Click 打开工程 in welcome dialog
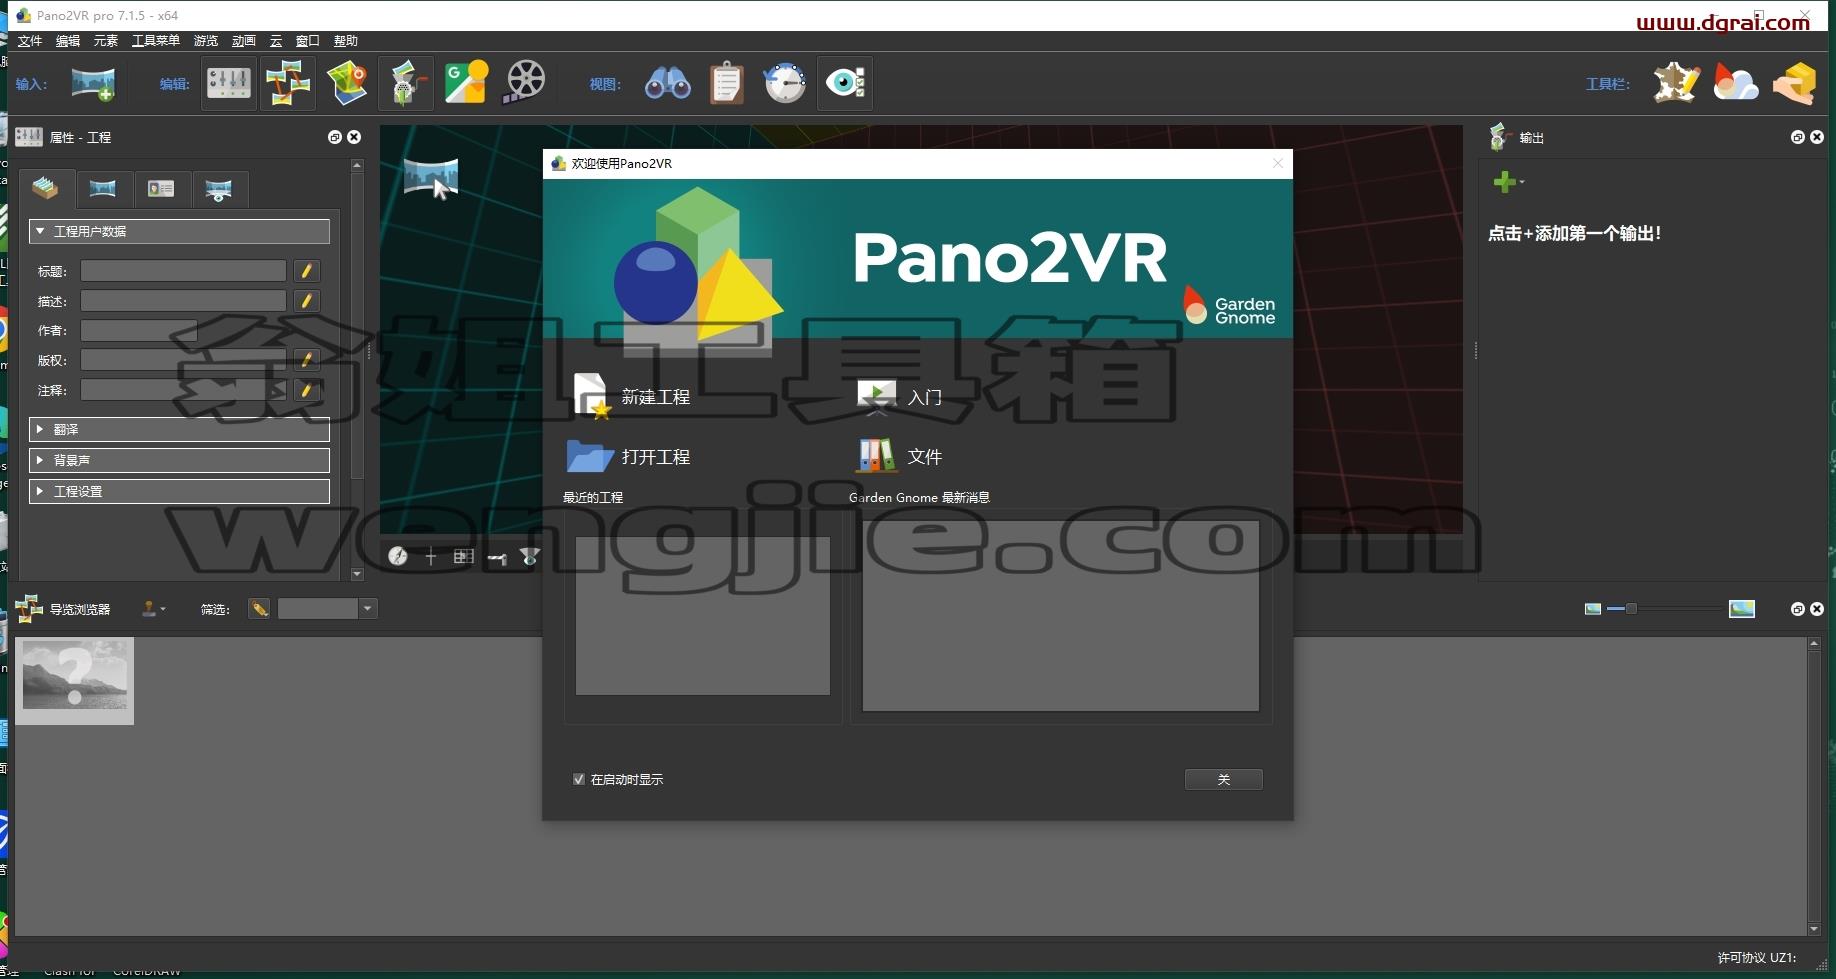Screen dimensions: 1836x979 click(629, 457)
